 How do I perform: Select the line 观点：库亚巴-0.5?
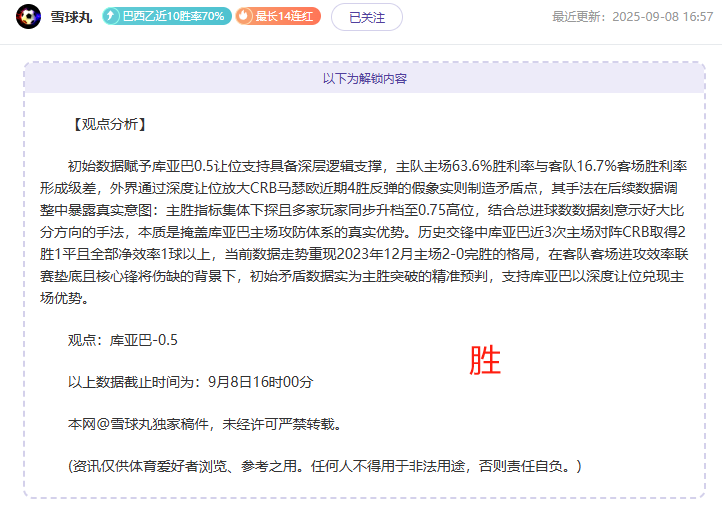click(x=122, y=340)
